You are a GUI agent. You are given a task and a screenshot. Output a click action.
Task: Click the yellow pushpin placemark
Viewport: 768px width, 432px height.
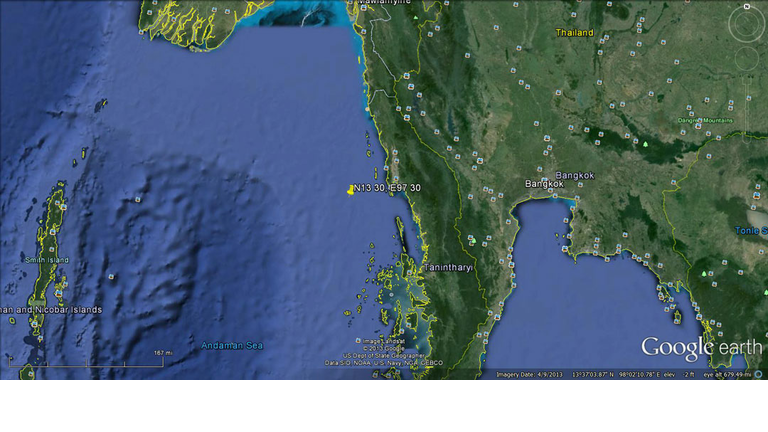point(351,190)
